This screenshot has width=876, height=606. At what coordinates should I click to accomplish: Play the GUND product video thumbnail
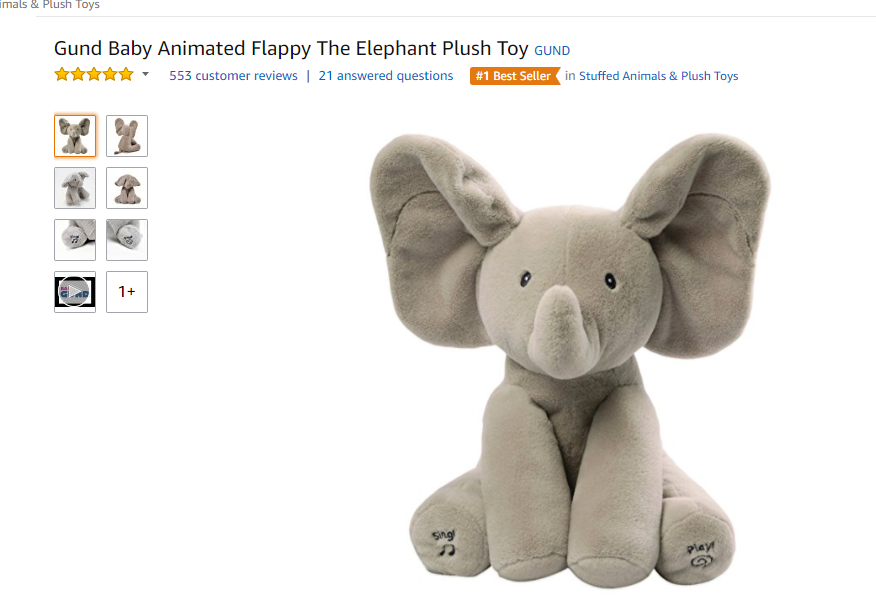75,292
